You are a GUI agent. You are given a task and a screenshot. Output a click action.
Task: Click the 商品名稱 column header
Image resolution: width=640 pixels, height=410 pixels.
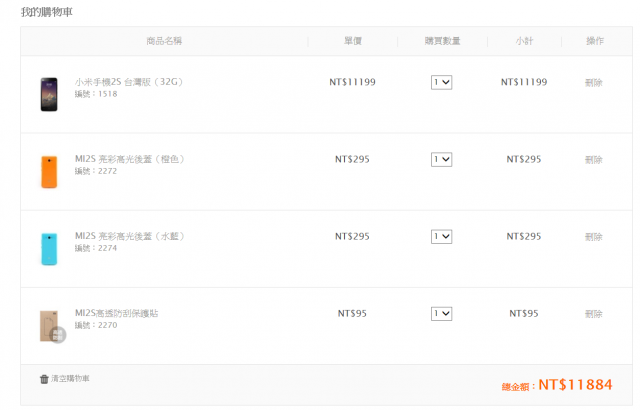click(x=164, y=41)
